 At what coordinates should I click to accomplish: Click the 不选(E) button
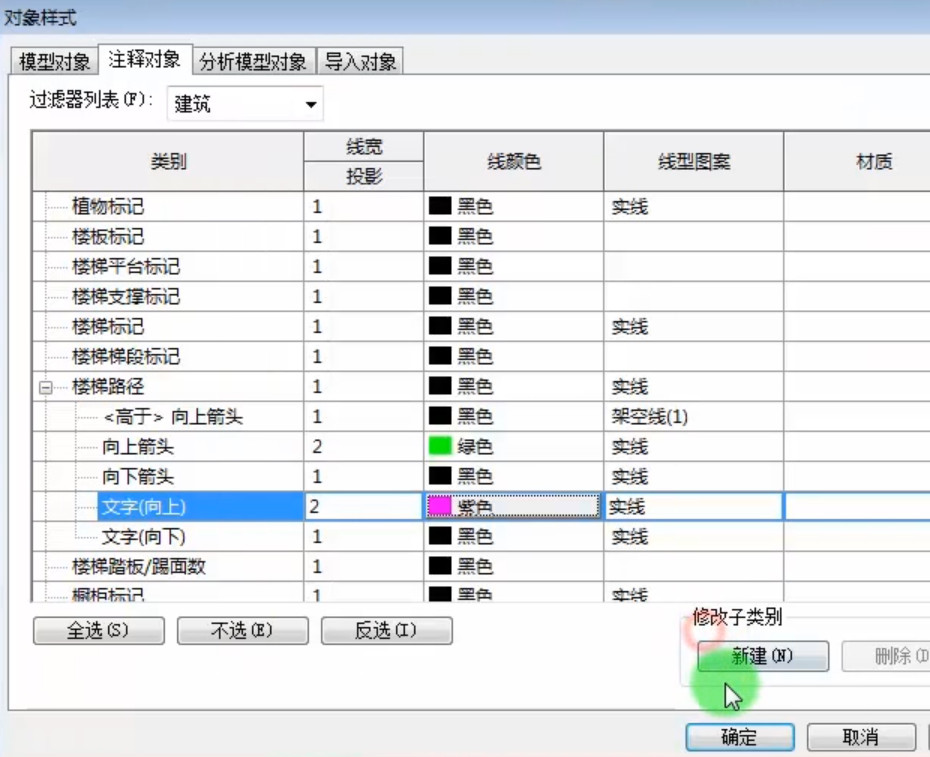pyautogui.click(x=243, y=630)
